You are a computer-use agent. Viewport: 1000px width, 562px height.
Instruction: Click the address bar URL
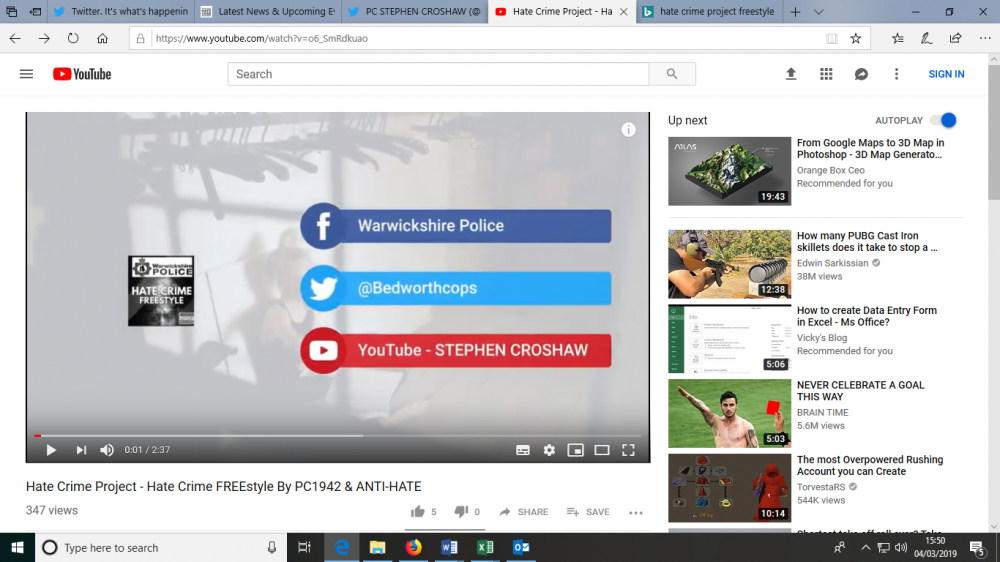(x=261, y=38)
